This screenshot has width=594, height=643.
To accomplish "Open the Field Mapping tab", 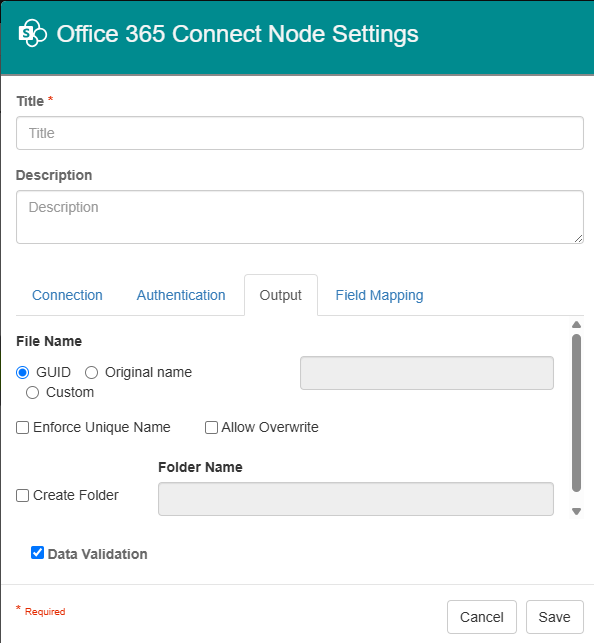I will pos(379,295).
